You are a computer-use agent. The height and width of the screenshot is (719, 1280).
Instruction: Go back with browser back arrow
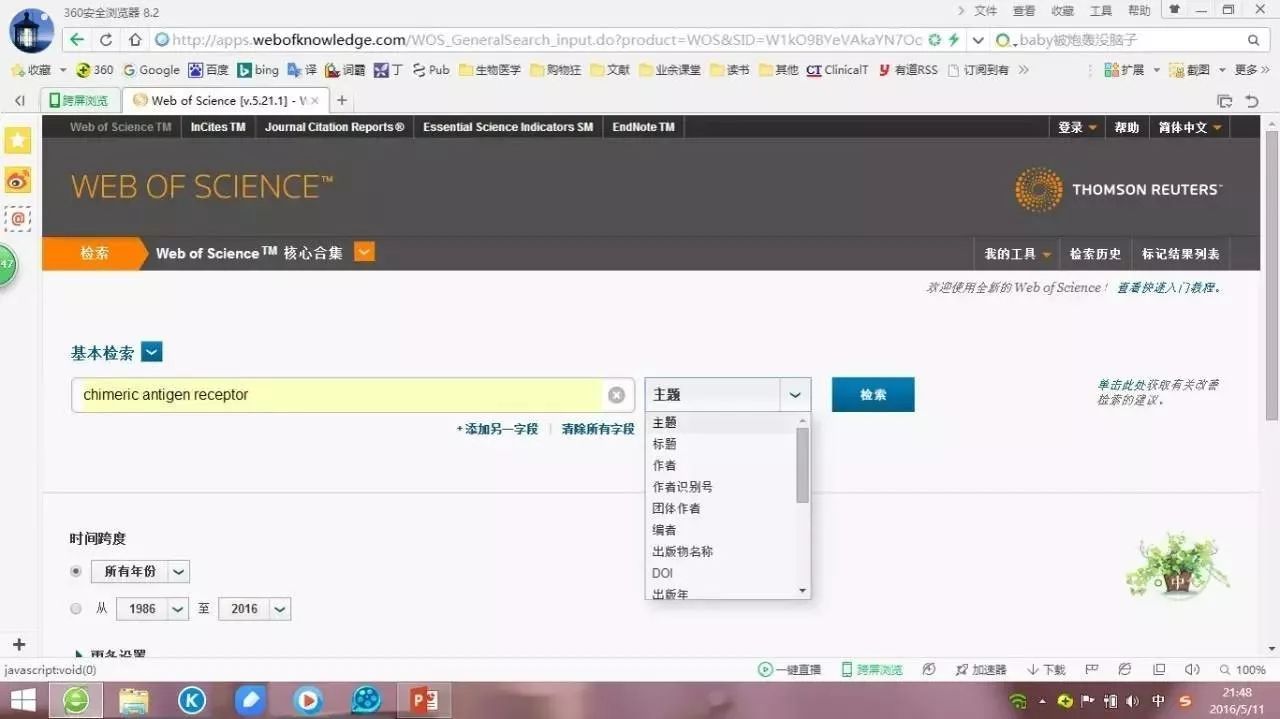coord(77,40)
